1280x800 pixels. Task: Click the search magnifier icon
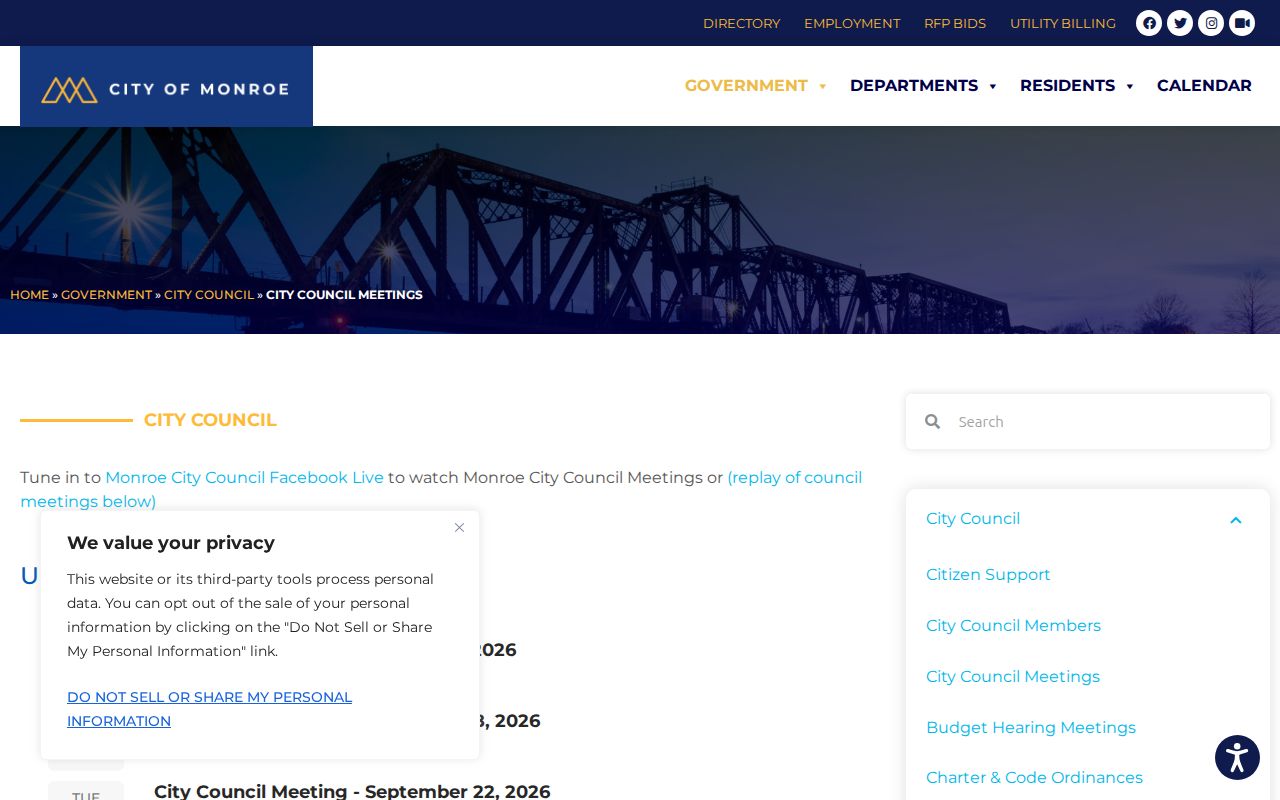pos(933,422)
